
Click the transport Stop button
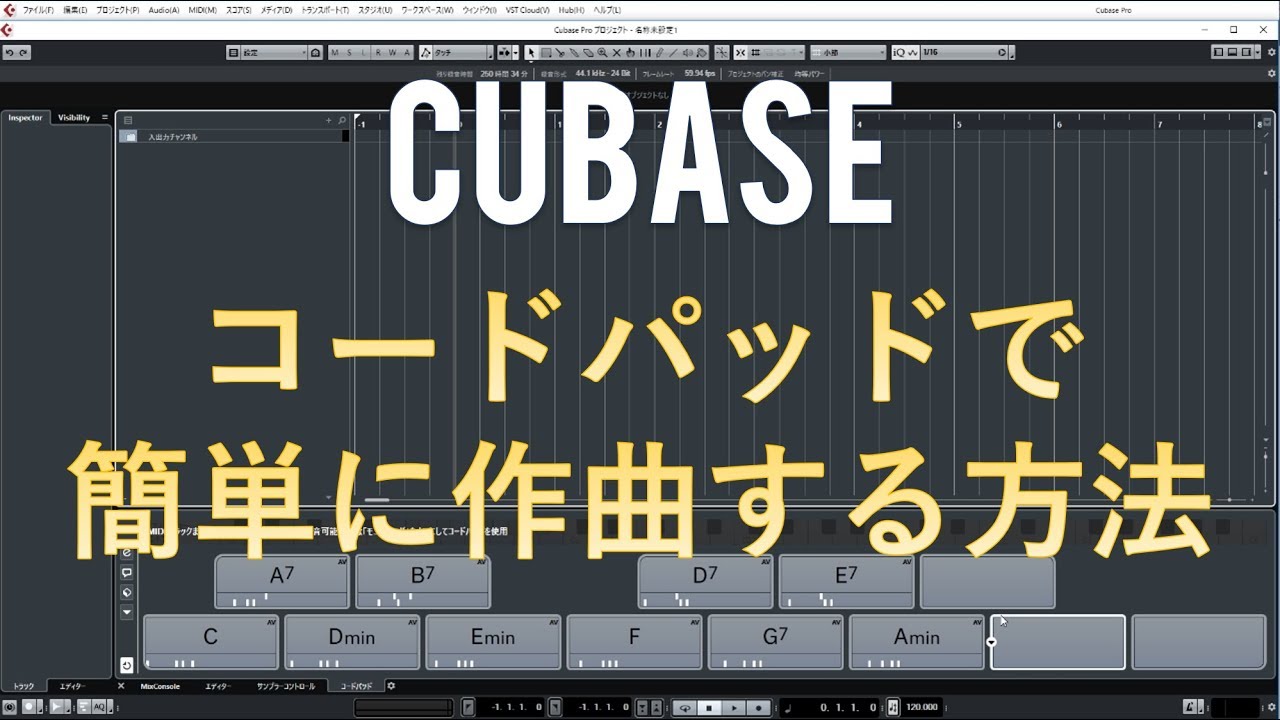coord(709,707)
